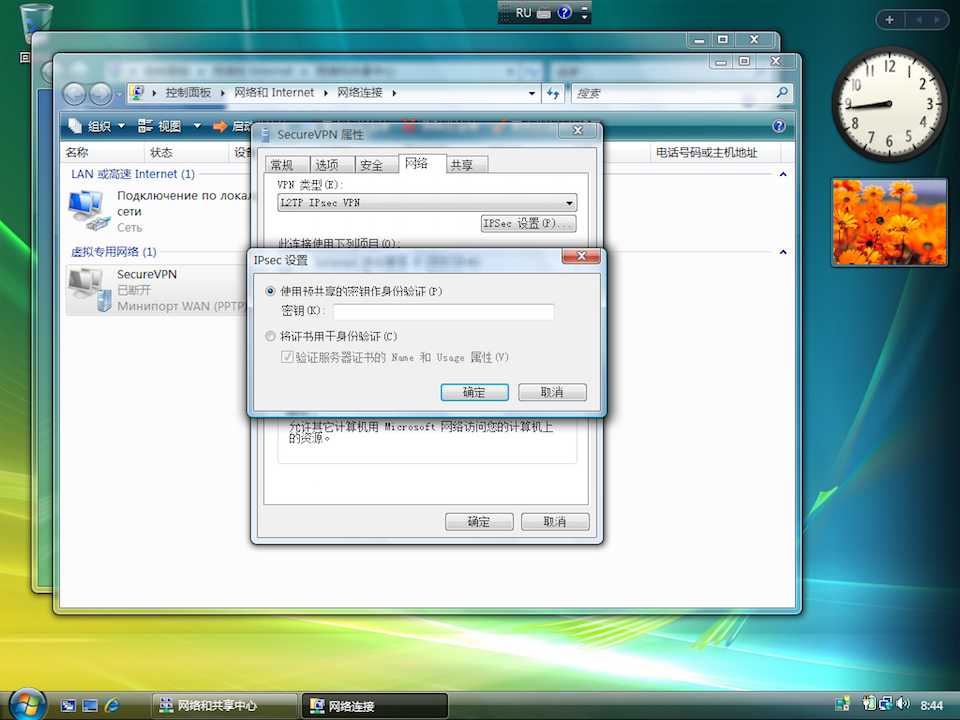Select the certificate authentication radio button
Viewport: 960px width, 720px height.
coord(270,336)
